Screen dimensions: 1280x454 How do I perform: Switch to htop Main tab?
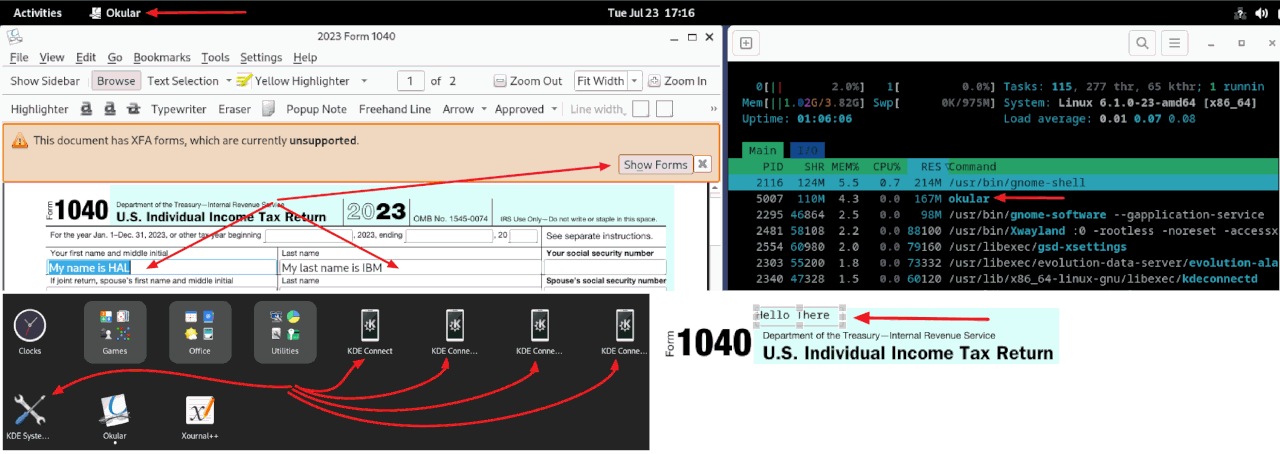tap(762, 150)
